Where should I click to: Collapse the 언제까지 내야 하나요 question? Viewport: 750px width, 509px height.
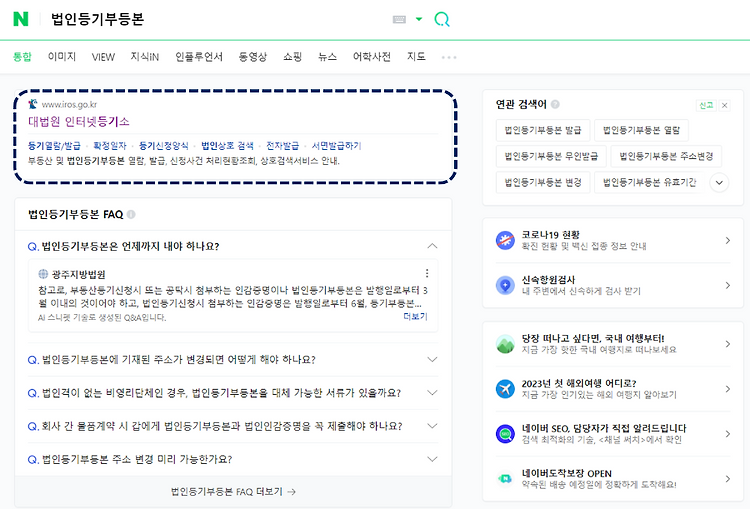tap(432, 246)
